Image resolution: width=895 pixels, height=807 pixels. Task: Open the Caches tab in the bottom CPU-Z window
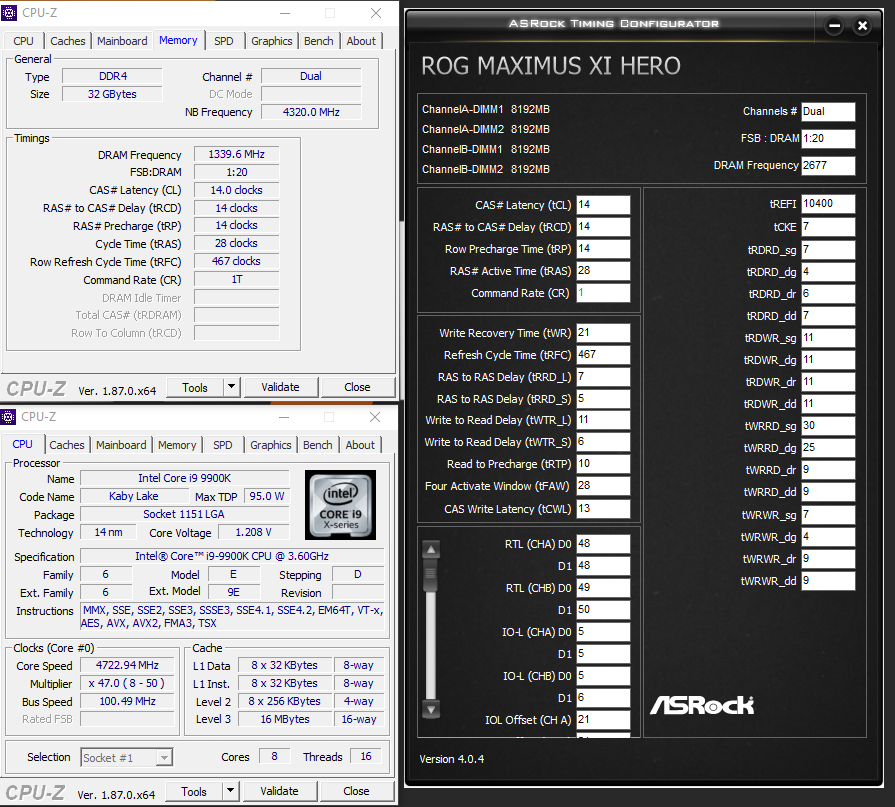pos(67,445)
